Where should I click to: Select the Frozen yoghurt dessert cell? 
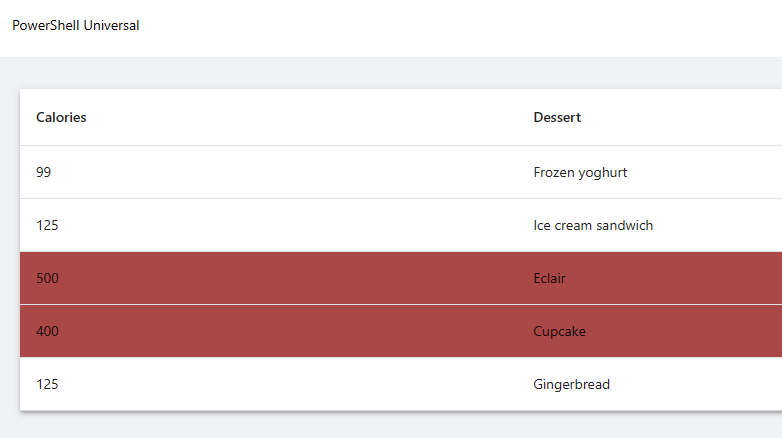tap(580, 172)
